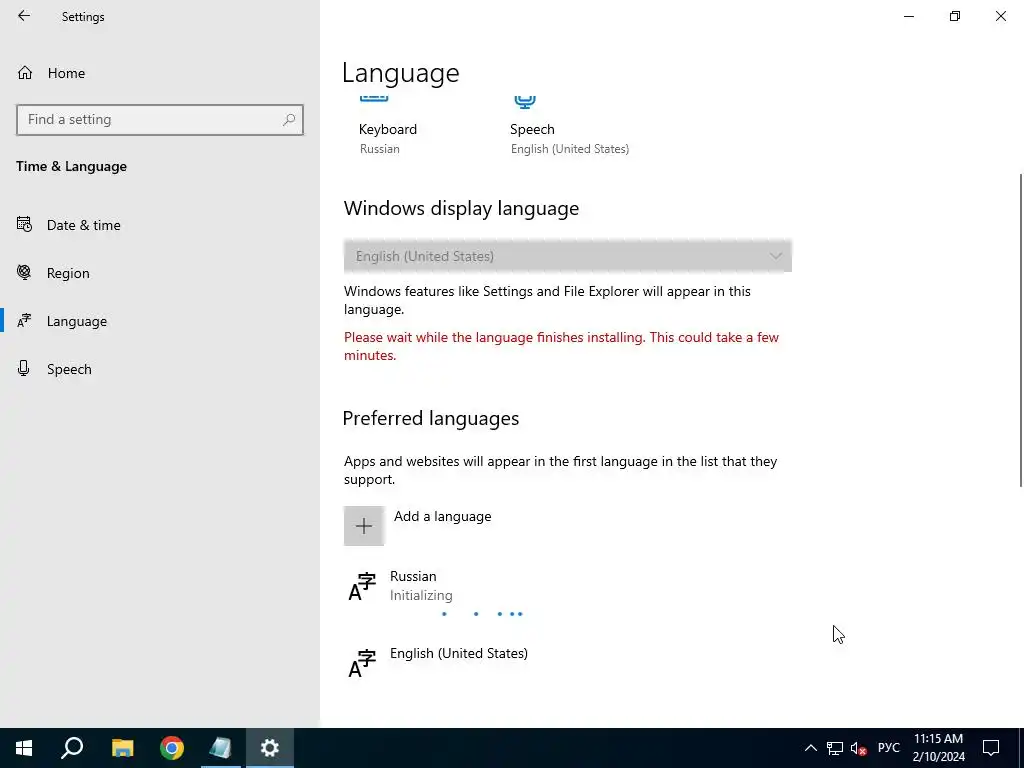Switch input language via РУС indicator
The image size is (1024, 768).
click(888, 748)
